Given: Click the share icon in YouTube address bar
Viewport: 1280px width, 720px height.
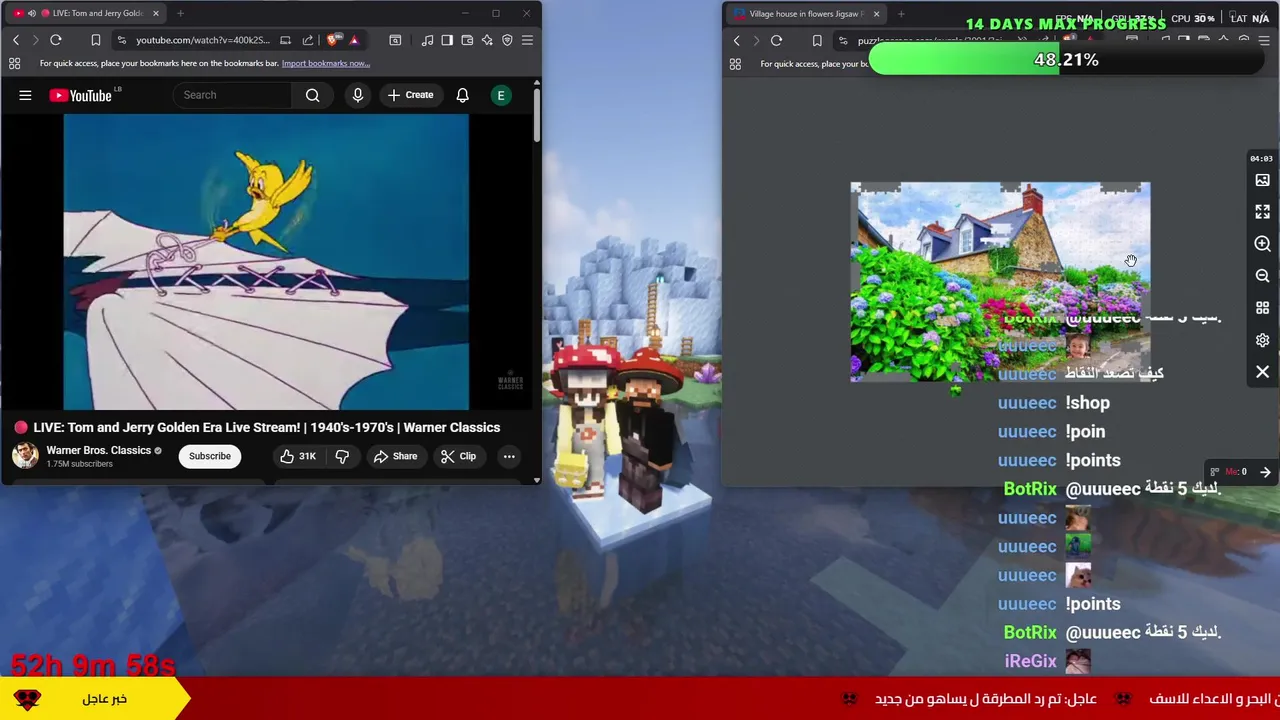Looking at the screenshot, I should 308,40.
